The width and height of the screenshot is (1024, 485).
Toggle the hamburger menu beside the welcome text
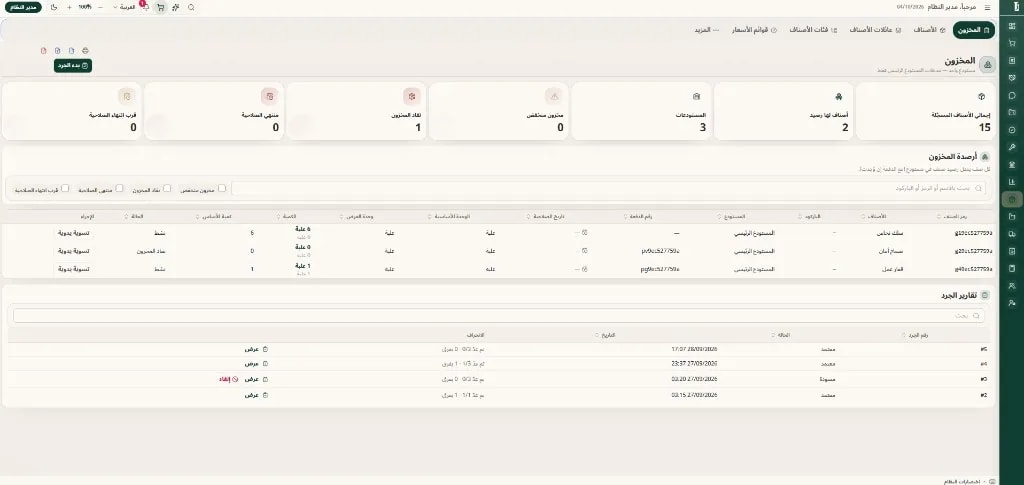(x=987, y=7)
